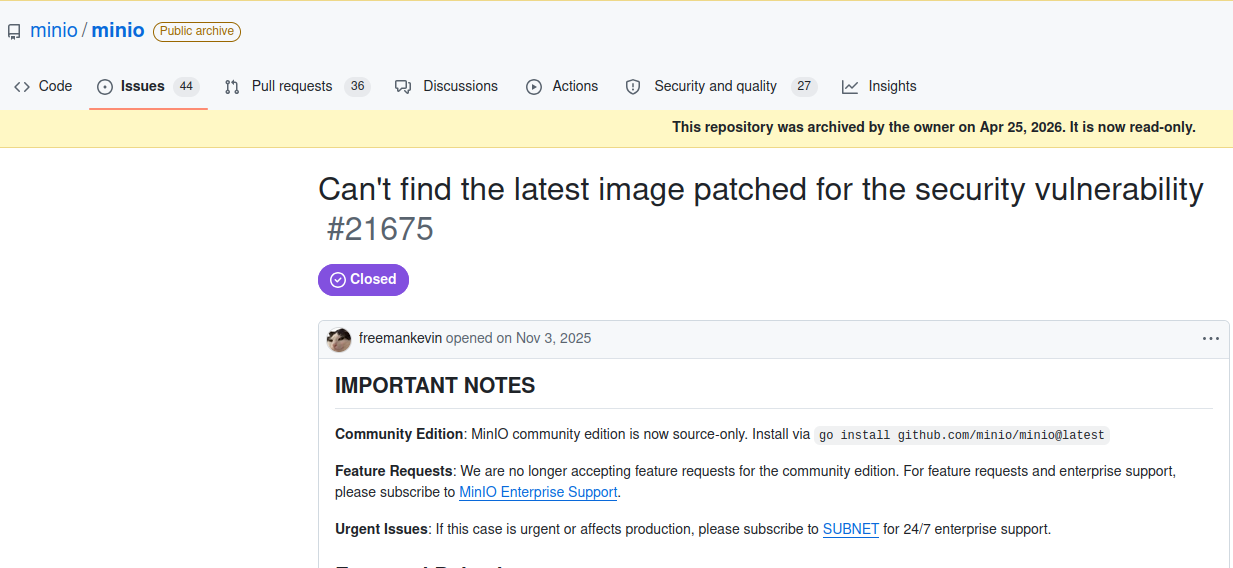
Task: Open the Insights tab
Action: (x=879, y=86)
